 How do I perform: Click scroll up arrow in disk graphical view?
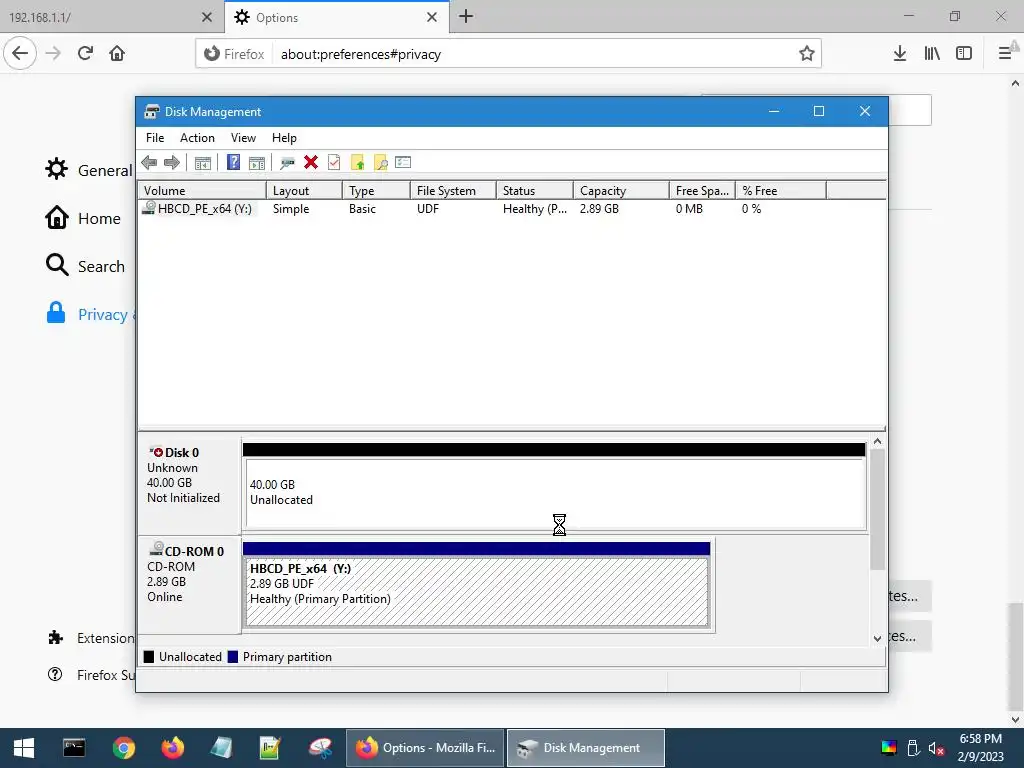pos(878,441)
